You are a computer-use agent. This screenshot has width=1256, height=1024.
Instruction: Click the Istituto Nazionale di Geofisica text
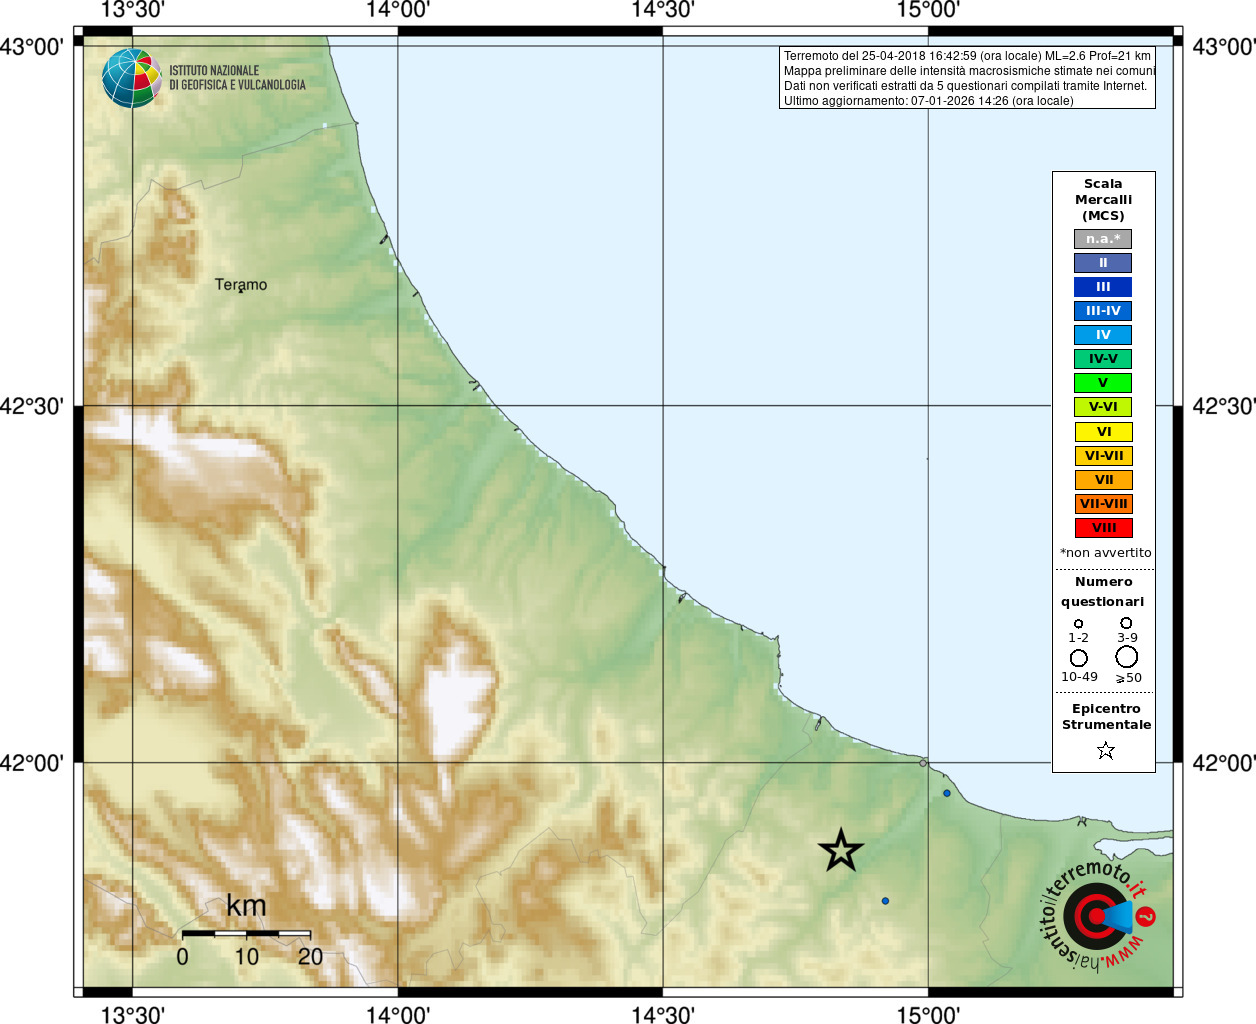(237, 78)
